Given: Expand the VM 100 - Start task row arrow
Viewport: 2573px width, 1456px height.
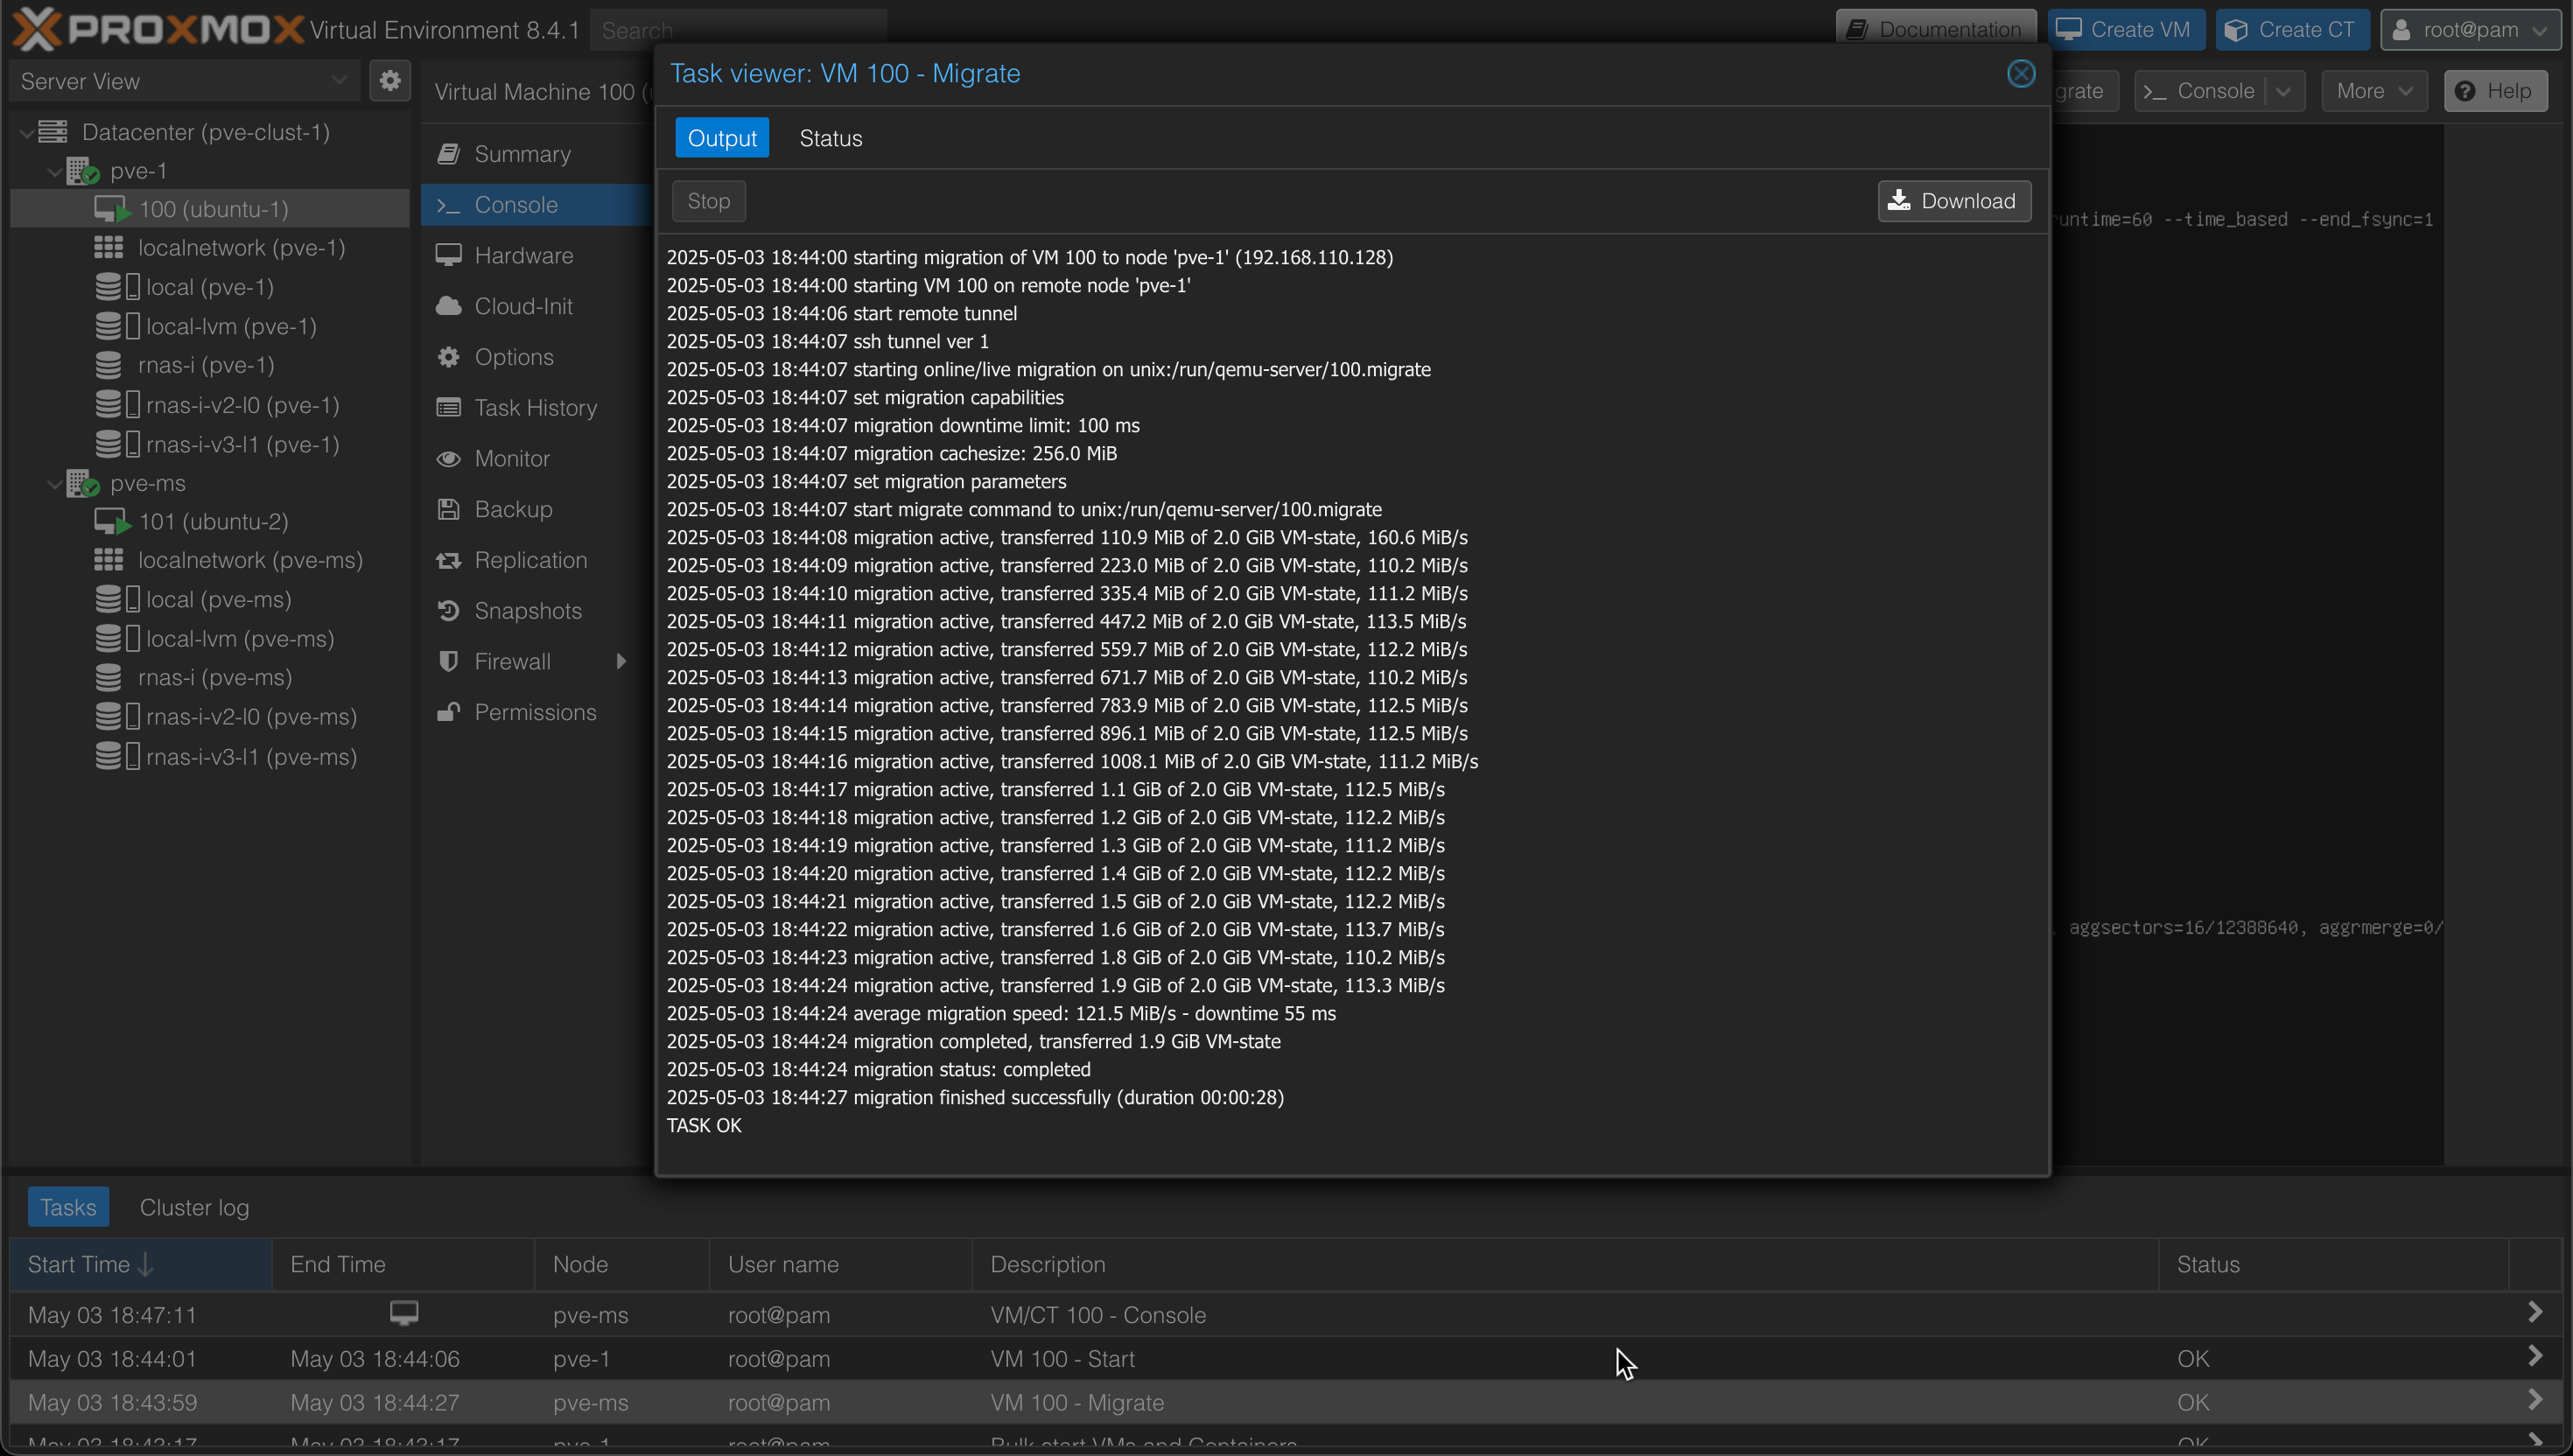Looking at the screenshot, I should (x=2535, y=1356).
